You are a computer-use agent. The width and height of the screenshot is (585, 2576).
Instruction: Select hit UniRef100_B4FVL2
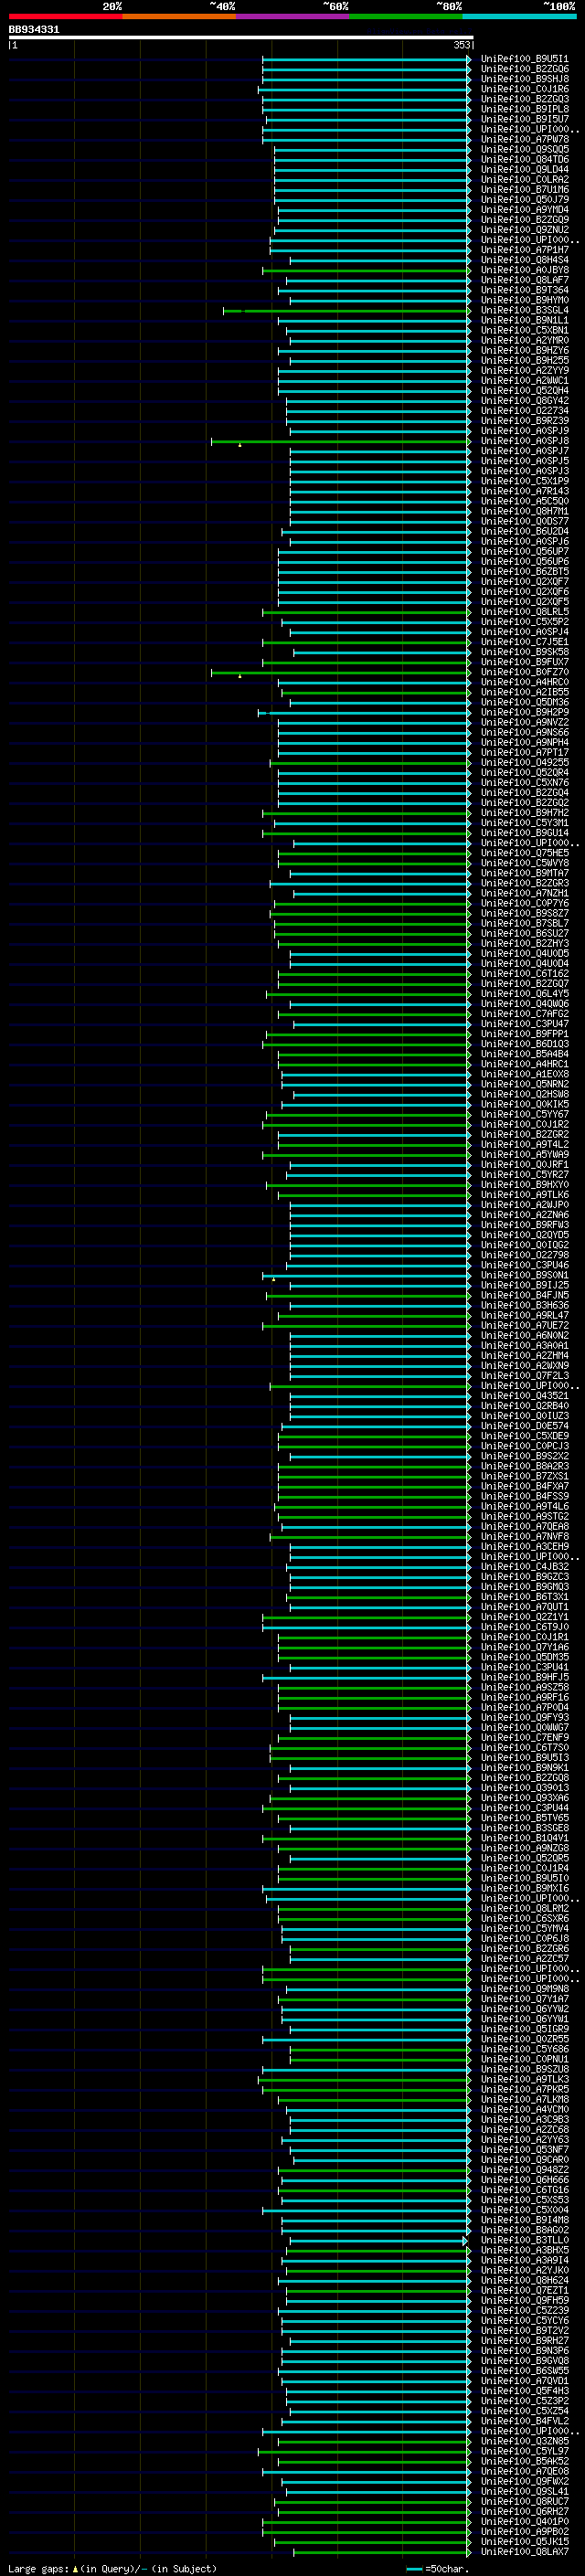(x=524, y=2421)
